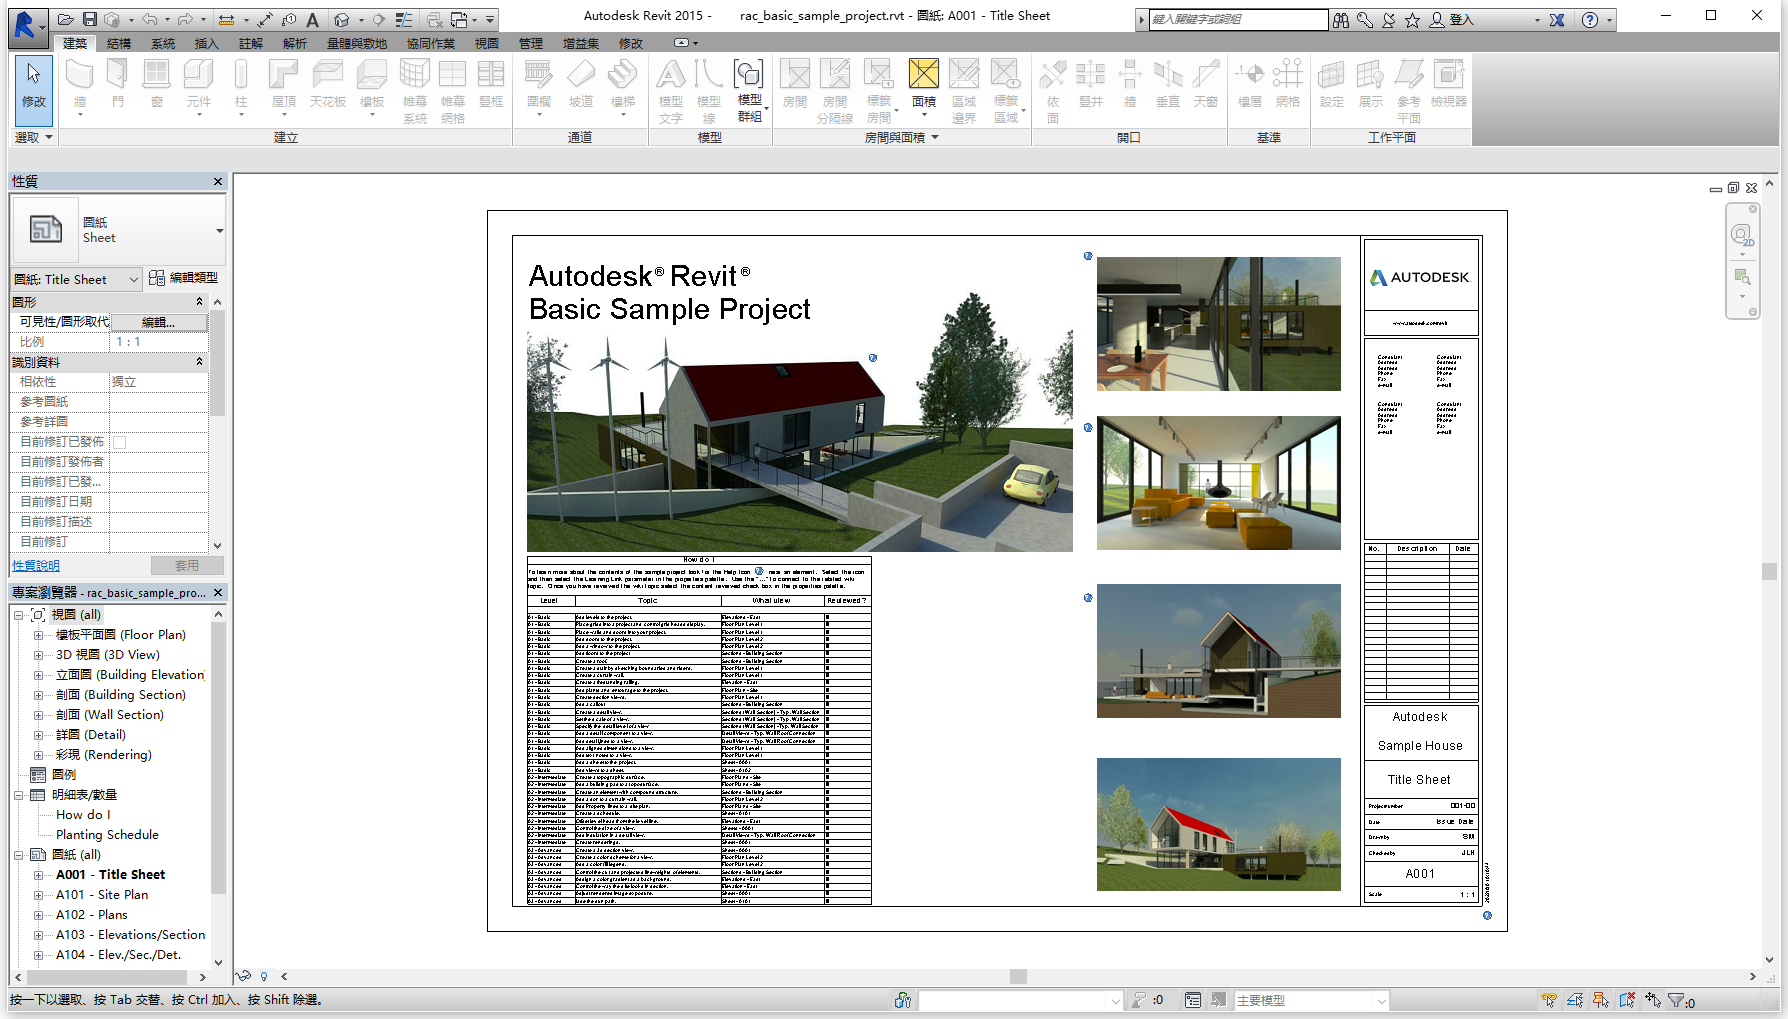This screenshot has width=1788, height=1019.
Task: Select the 網格 (Grid) datum tool
Action: [1288, 84]
